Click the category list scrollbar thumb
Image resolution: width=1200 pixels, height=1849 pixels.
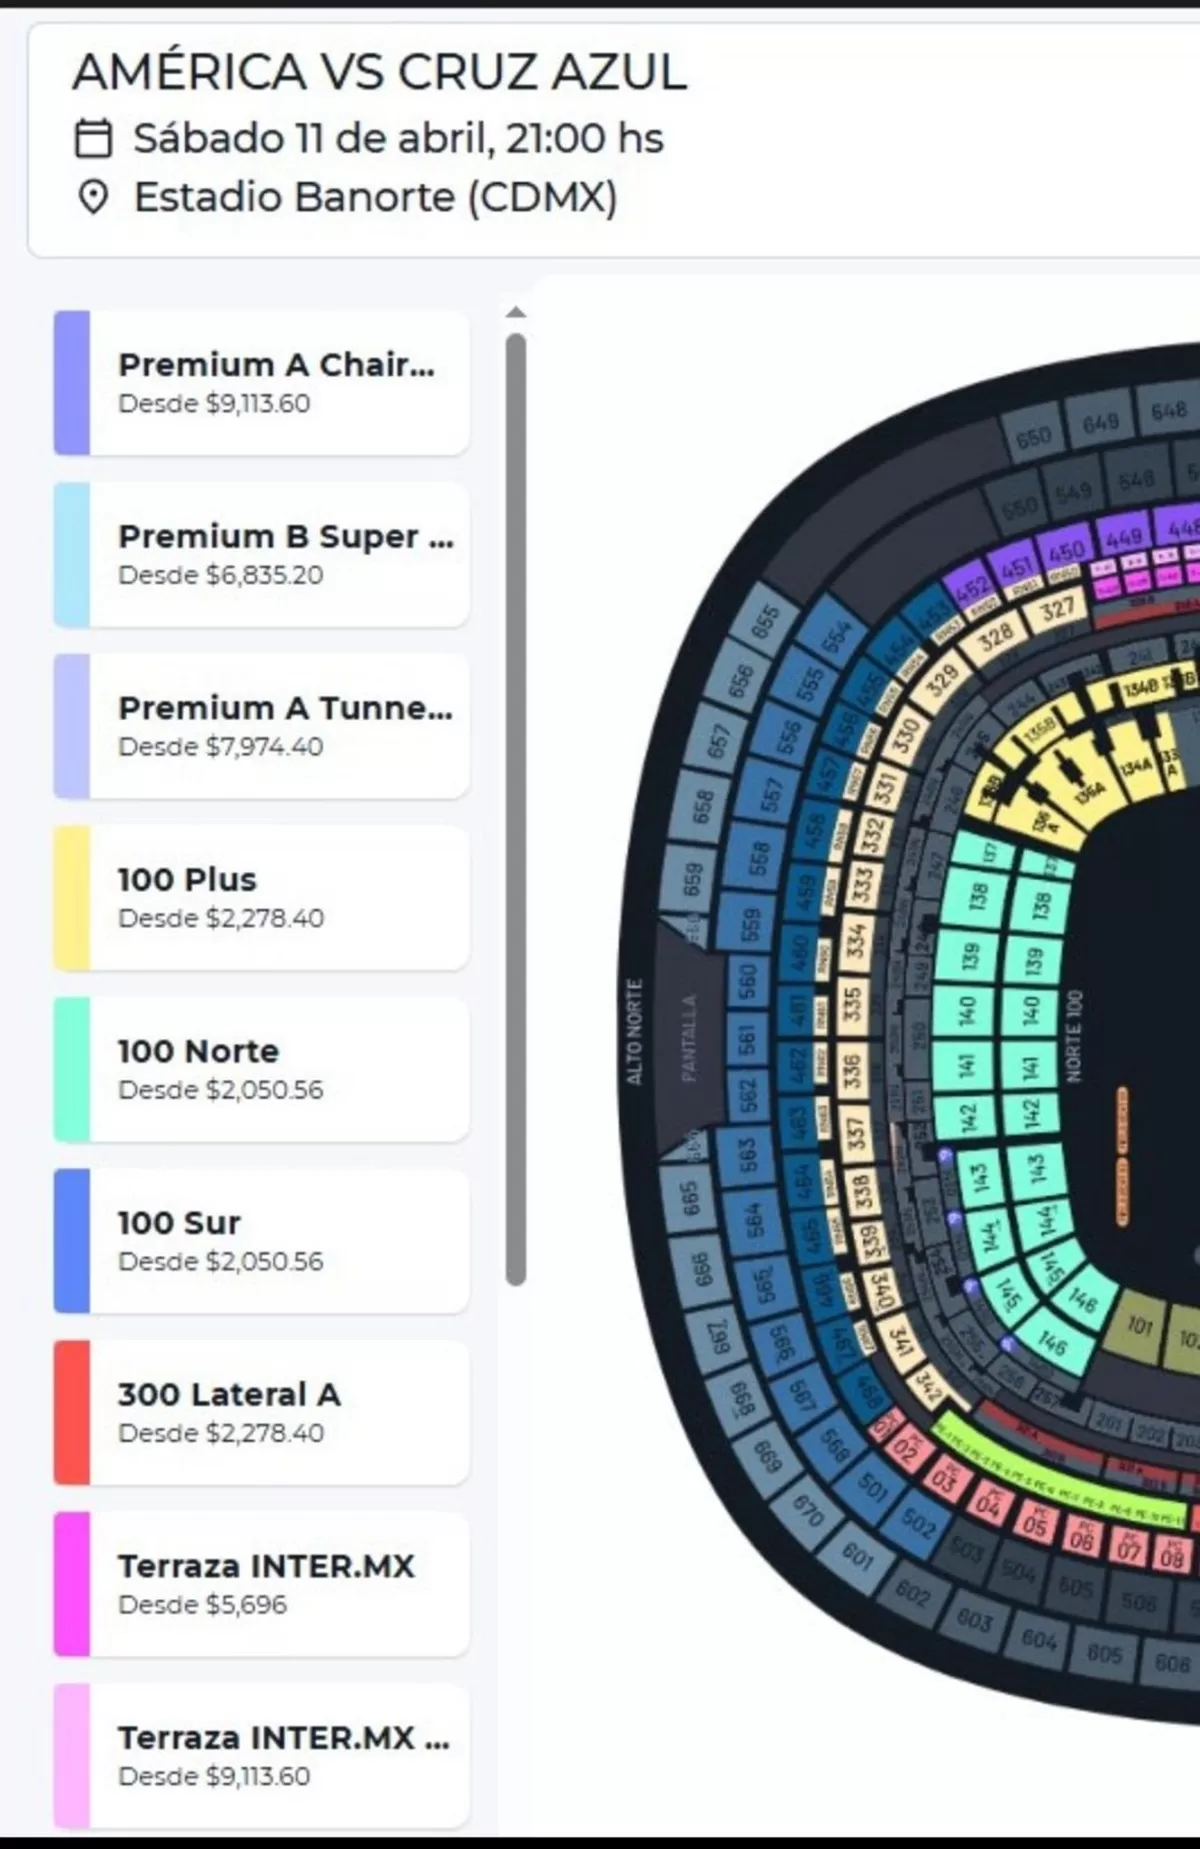tap(516, 810)
